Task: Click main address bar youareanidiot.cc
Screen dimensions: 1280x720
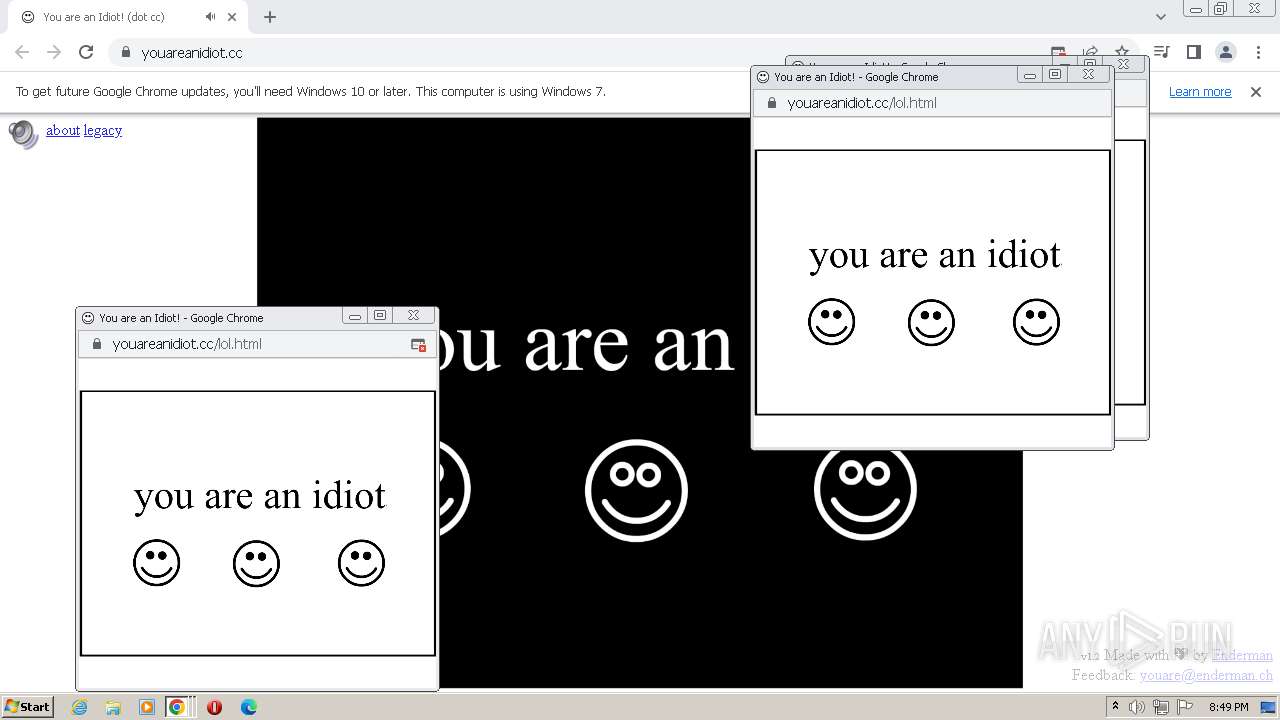Action: tap(192, 53)
